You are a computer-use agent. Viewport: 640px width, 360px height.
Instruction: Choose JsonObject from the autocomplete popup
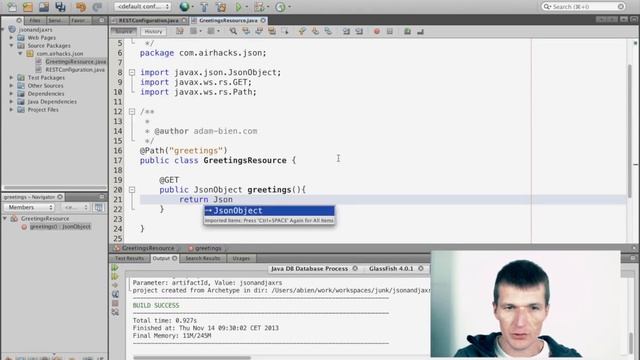coord(269,211)
